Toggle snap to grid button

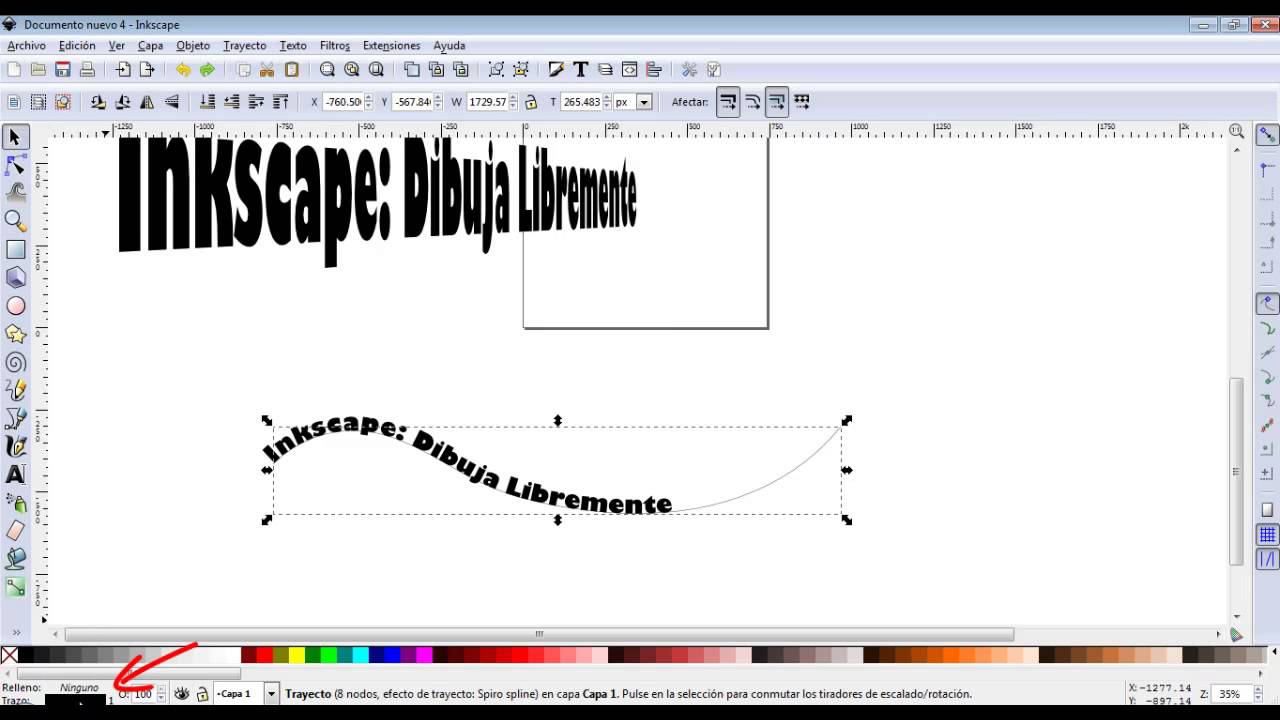click(1267, 535)
